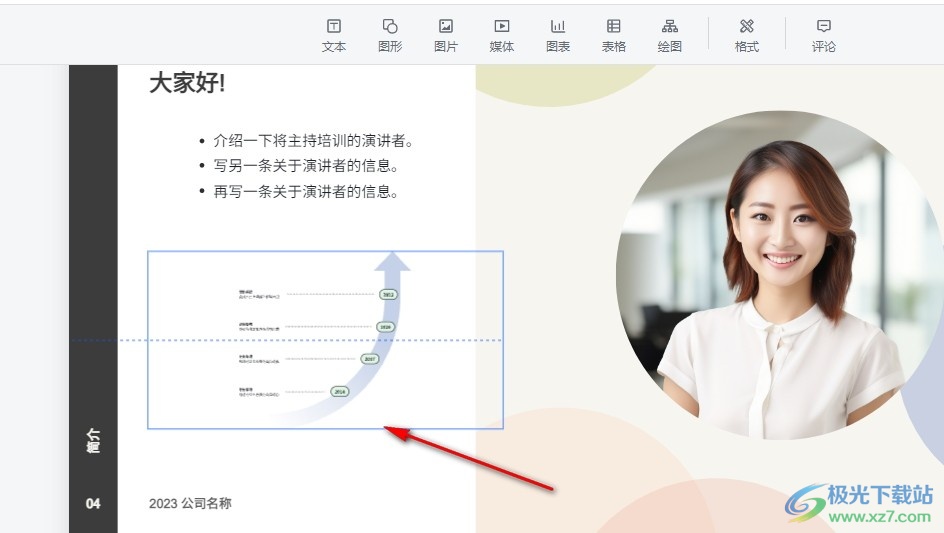
Task: Select the inserted timeline arrow chart image
Action: click(x=325, y=340)
